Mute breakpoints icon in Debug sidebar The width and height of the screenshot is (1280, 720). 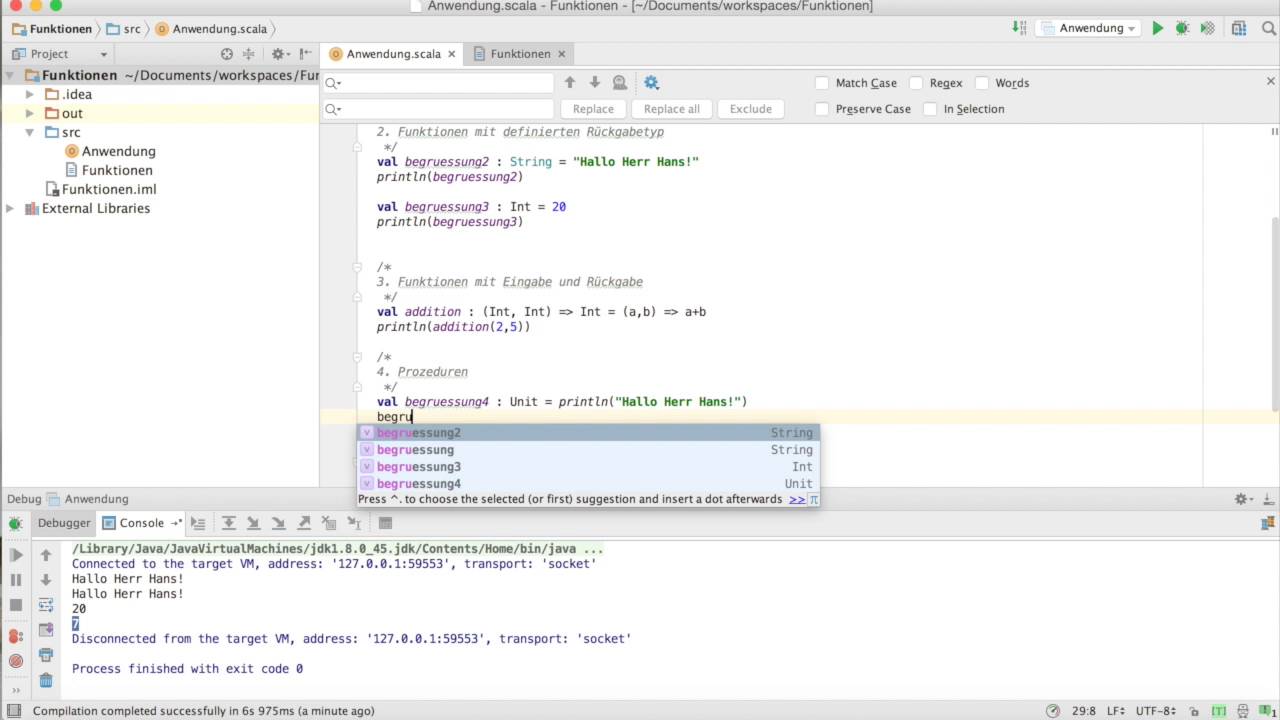(16, 661)
